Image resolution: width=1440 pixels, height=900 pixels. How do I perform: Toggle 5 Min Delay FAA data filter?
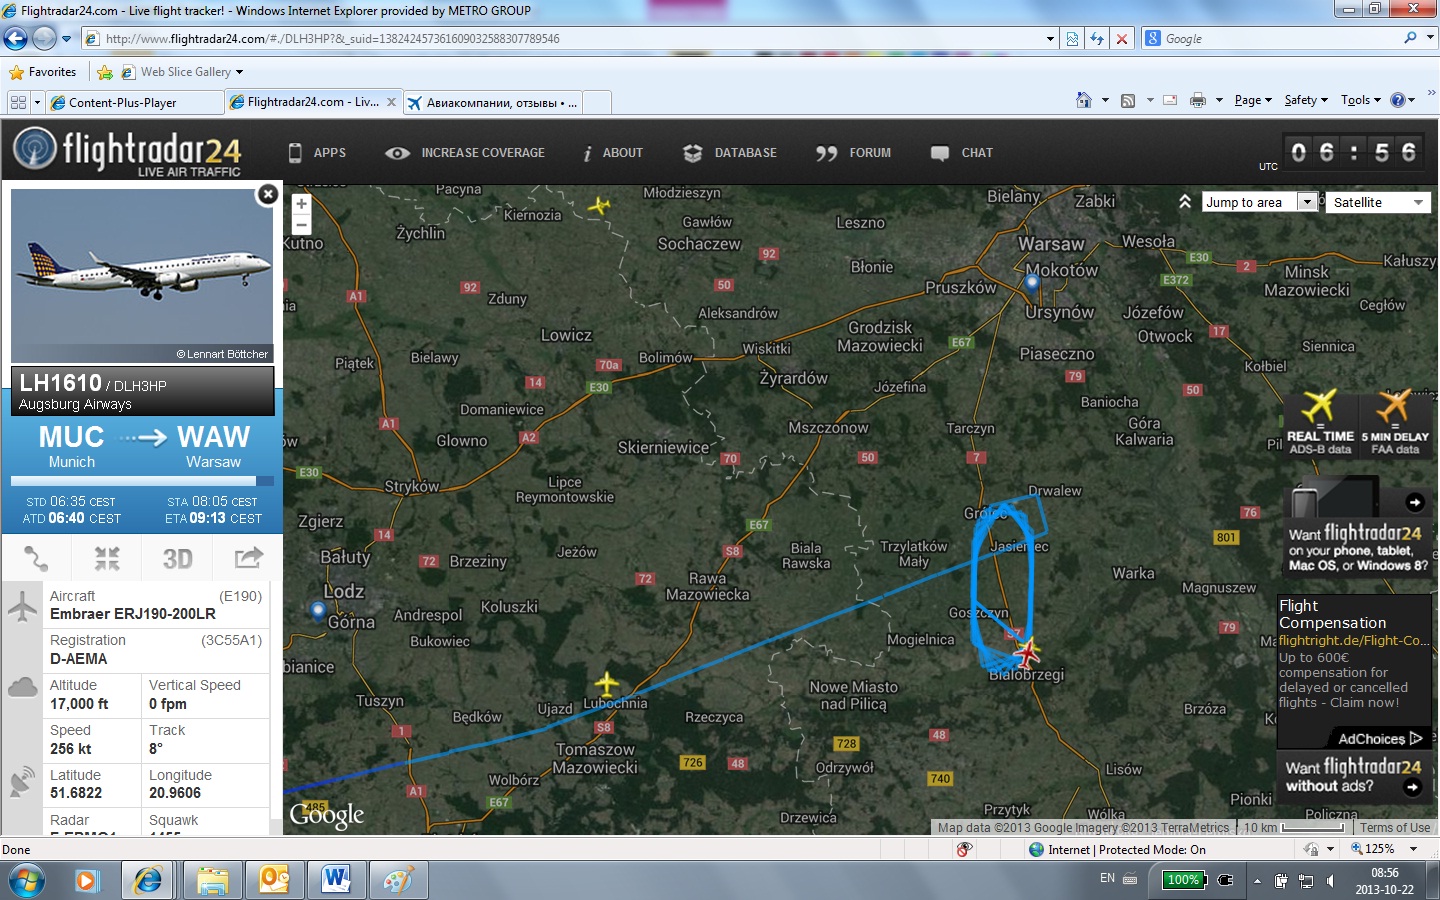[1394, 423]
